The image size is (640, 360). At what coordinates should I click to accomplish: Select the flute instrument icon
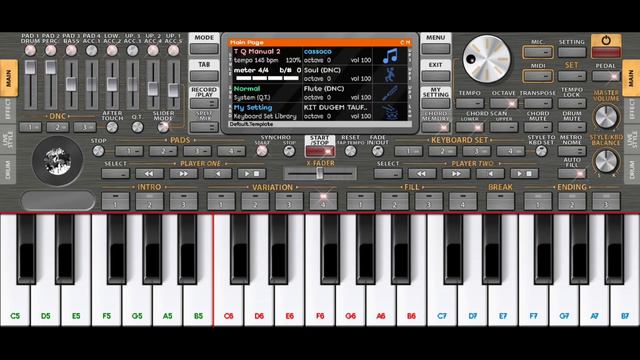click(390, 93)
